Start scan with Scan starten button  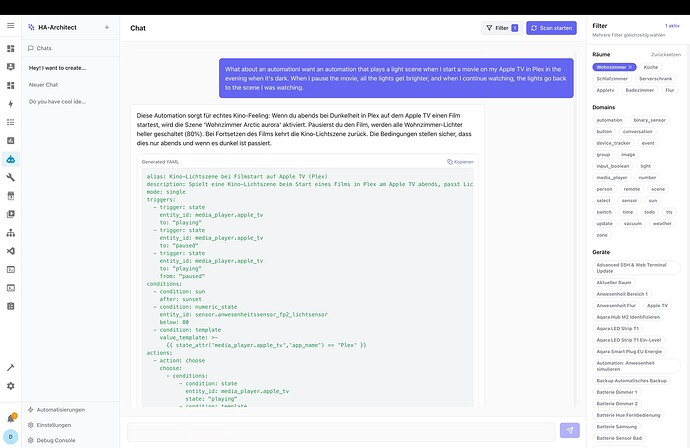[x=551, y=28]
